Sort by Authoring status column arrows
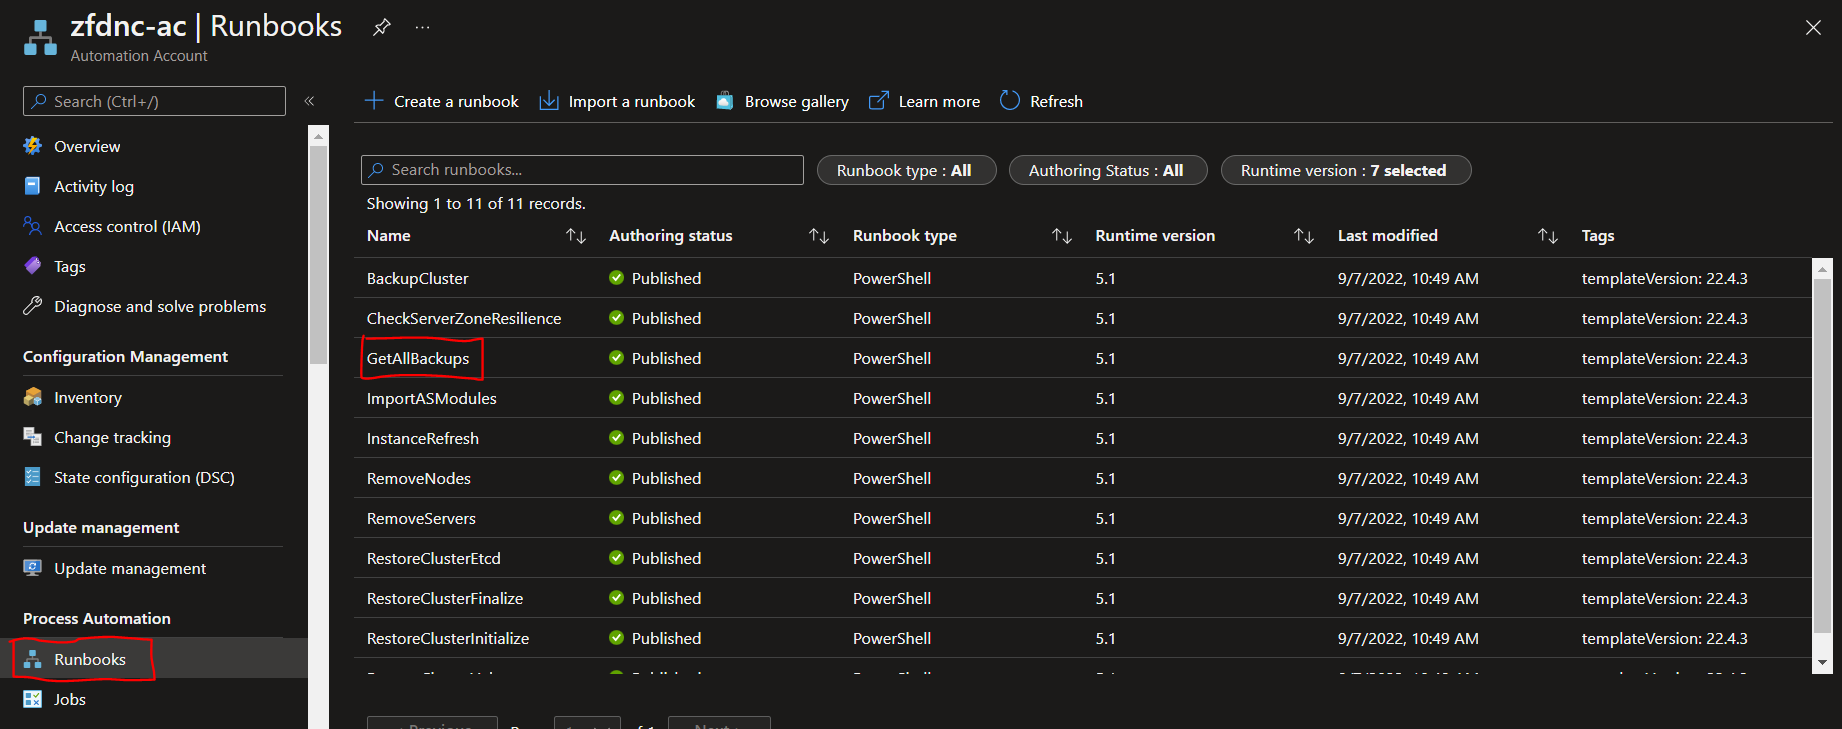The width and height of the screenshot is (1842, 729). 819,236
